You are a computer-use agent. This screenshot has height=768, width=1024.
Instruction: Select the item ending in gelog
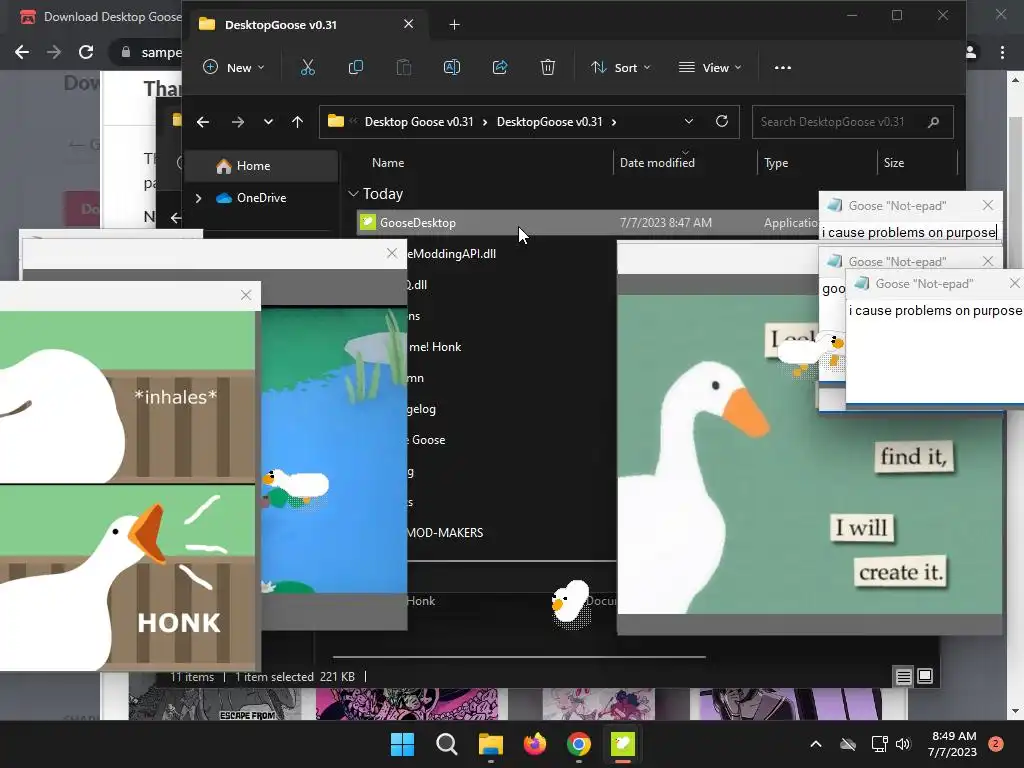coord(421,409)
